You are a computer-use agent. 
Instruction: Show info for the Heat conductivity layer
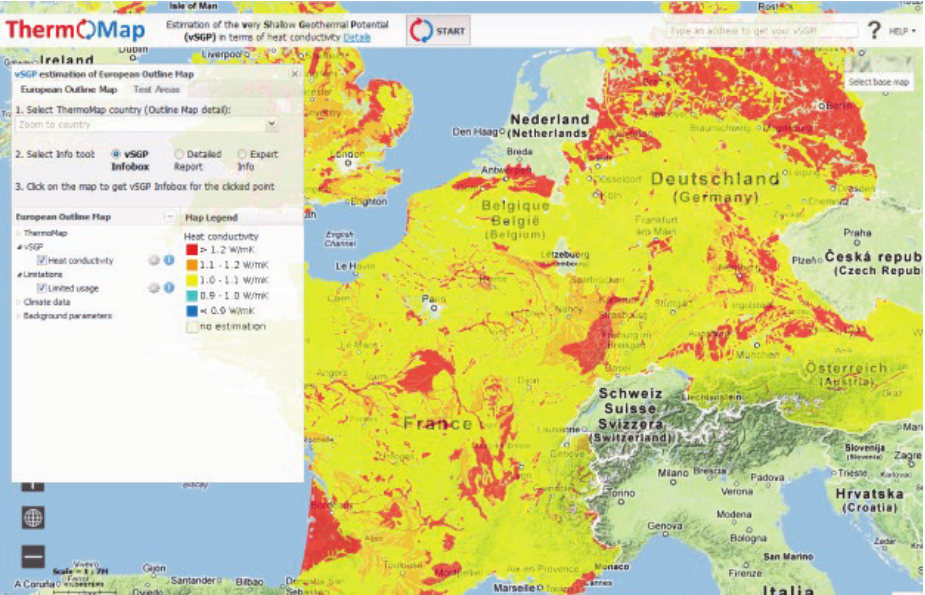tap(169, 261)
